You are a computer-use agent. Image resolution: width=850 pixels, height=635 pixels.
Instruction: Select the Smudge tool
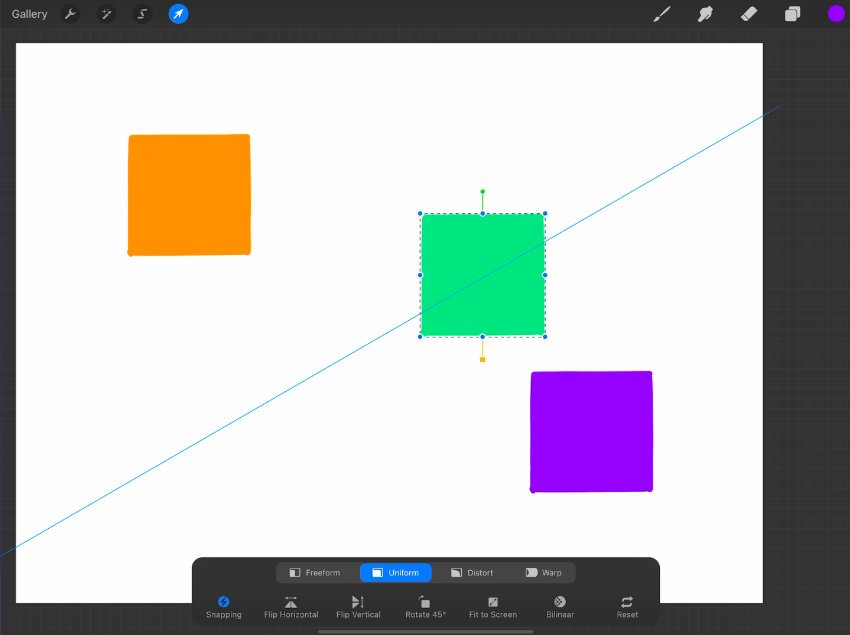[705, 14]
